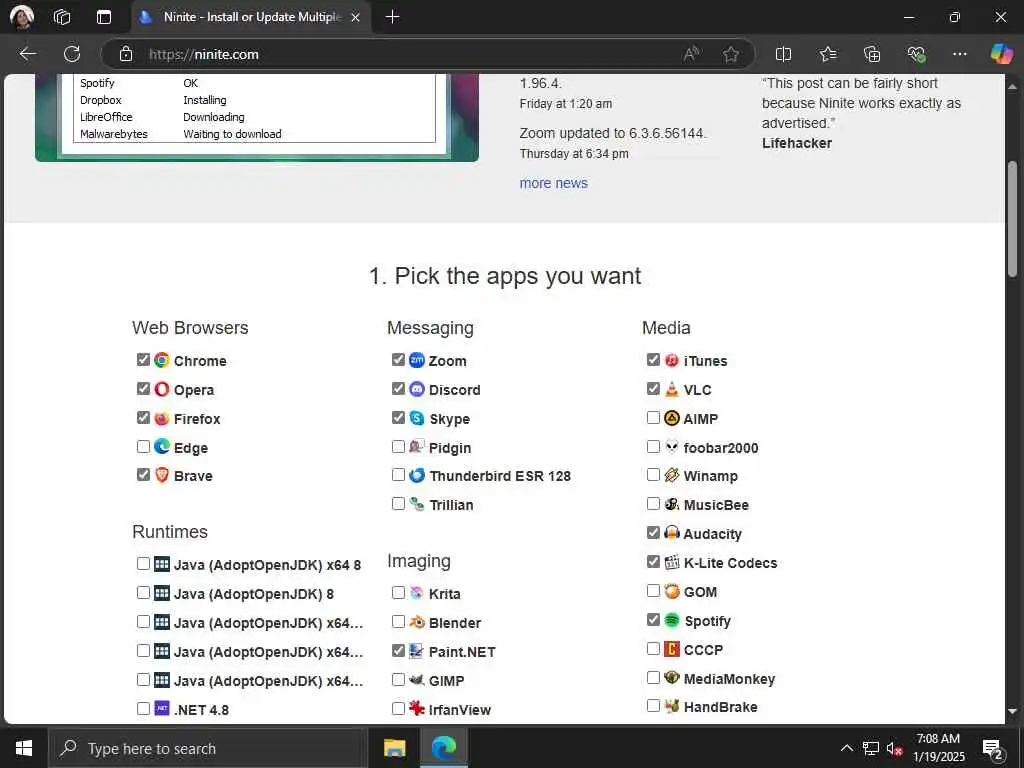Image resolution: width=1024 pixels, height=768 pixels.
Task: Open the Favorites list toolbar icon
Action: [827, 54]
